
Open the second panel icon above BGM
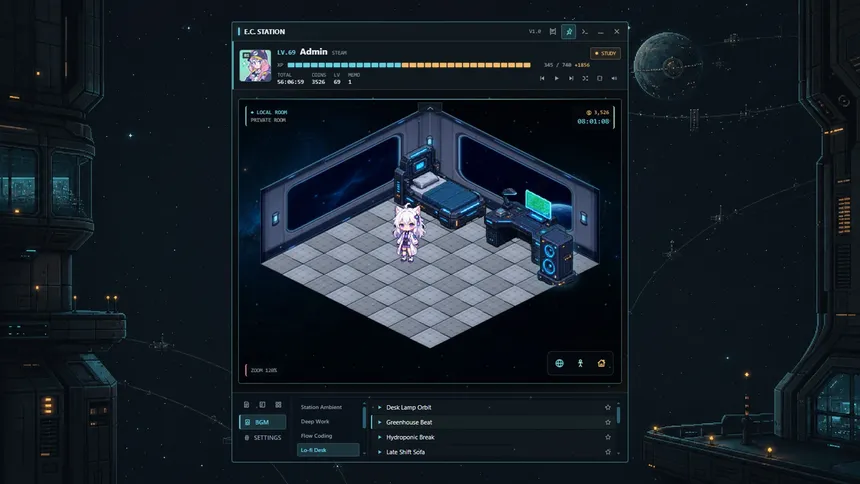[x=262, y=405]
